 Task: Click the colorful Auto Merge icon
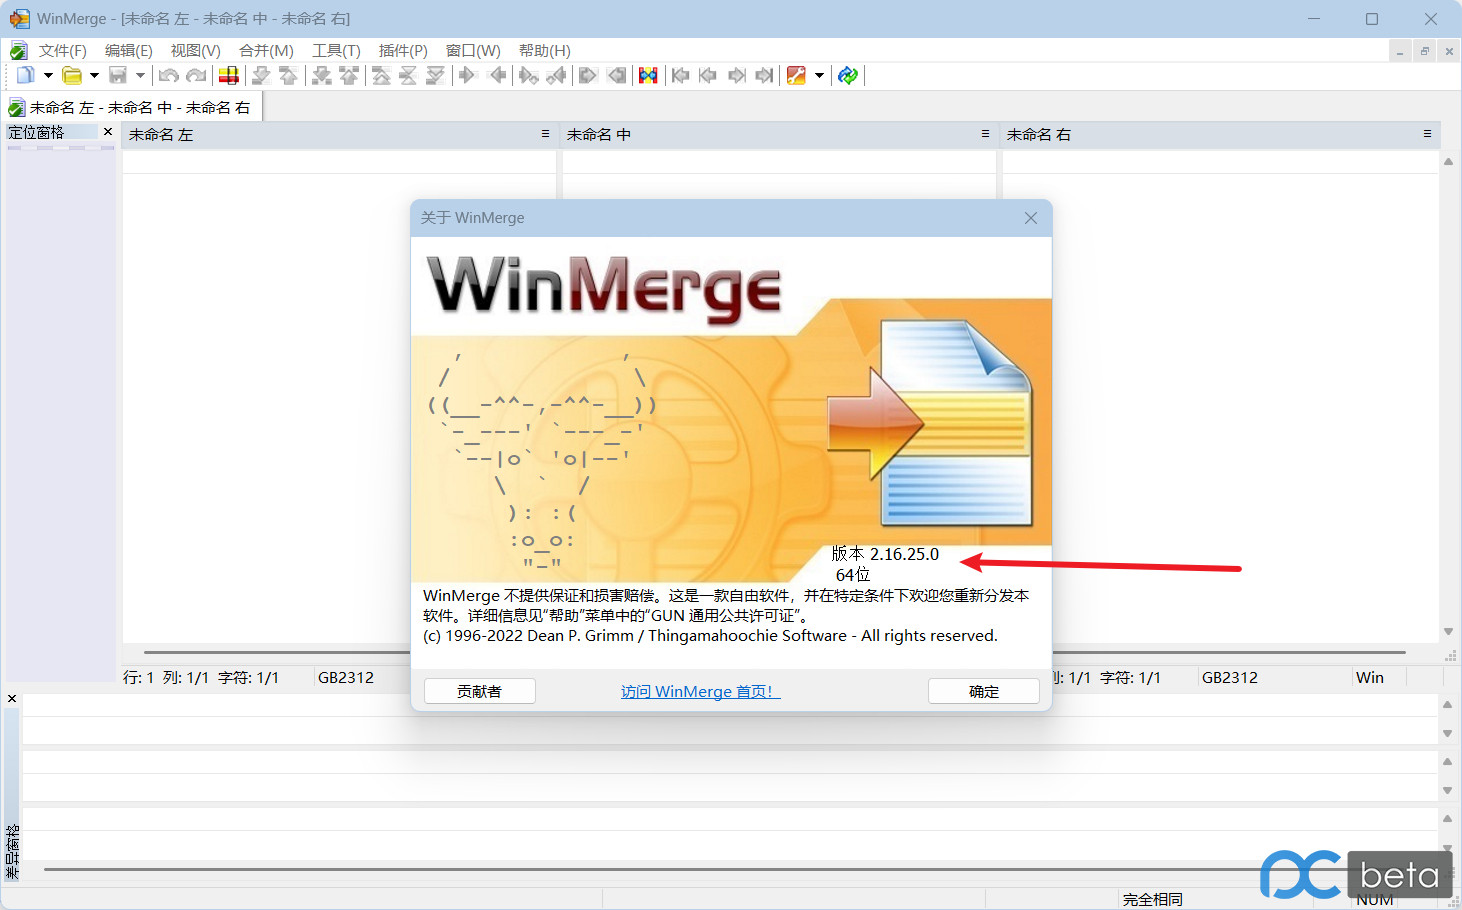648,75
